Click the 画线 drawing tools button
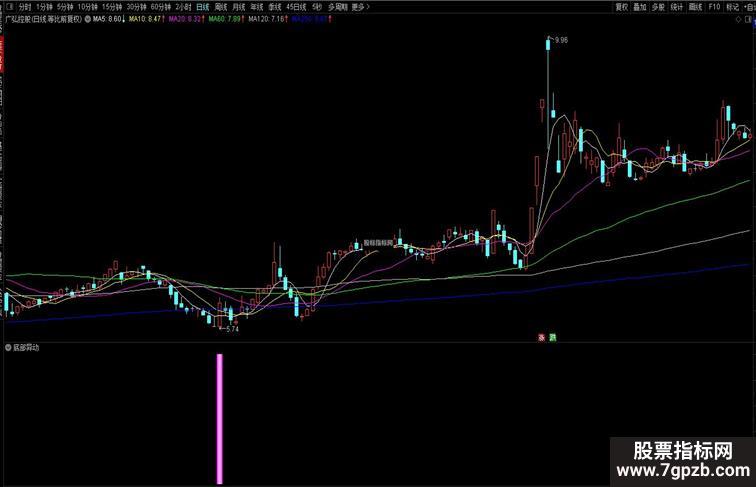756x487 pixels. click(695, 7)
